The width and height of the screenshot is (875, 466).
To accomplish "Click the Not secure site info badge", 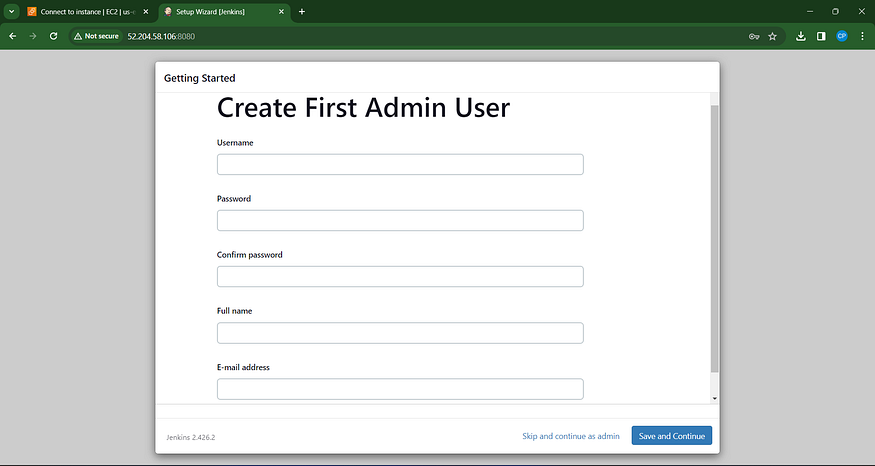I will (96, 36).
